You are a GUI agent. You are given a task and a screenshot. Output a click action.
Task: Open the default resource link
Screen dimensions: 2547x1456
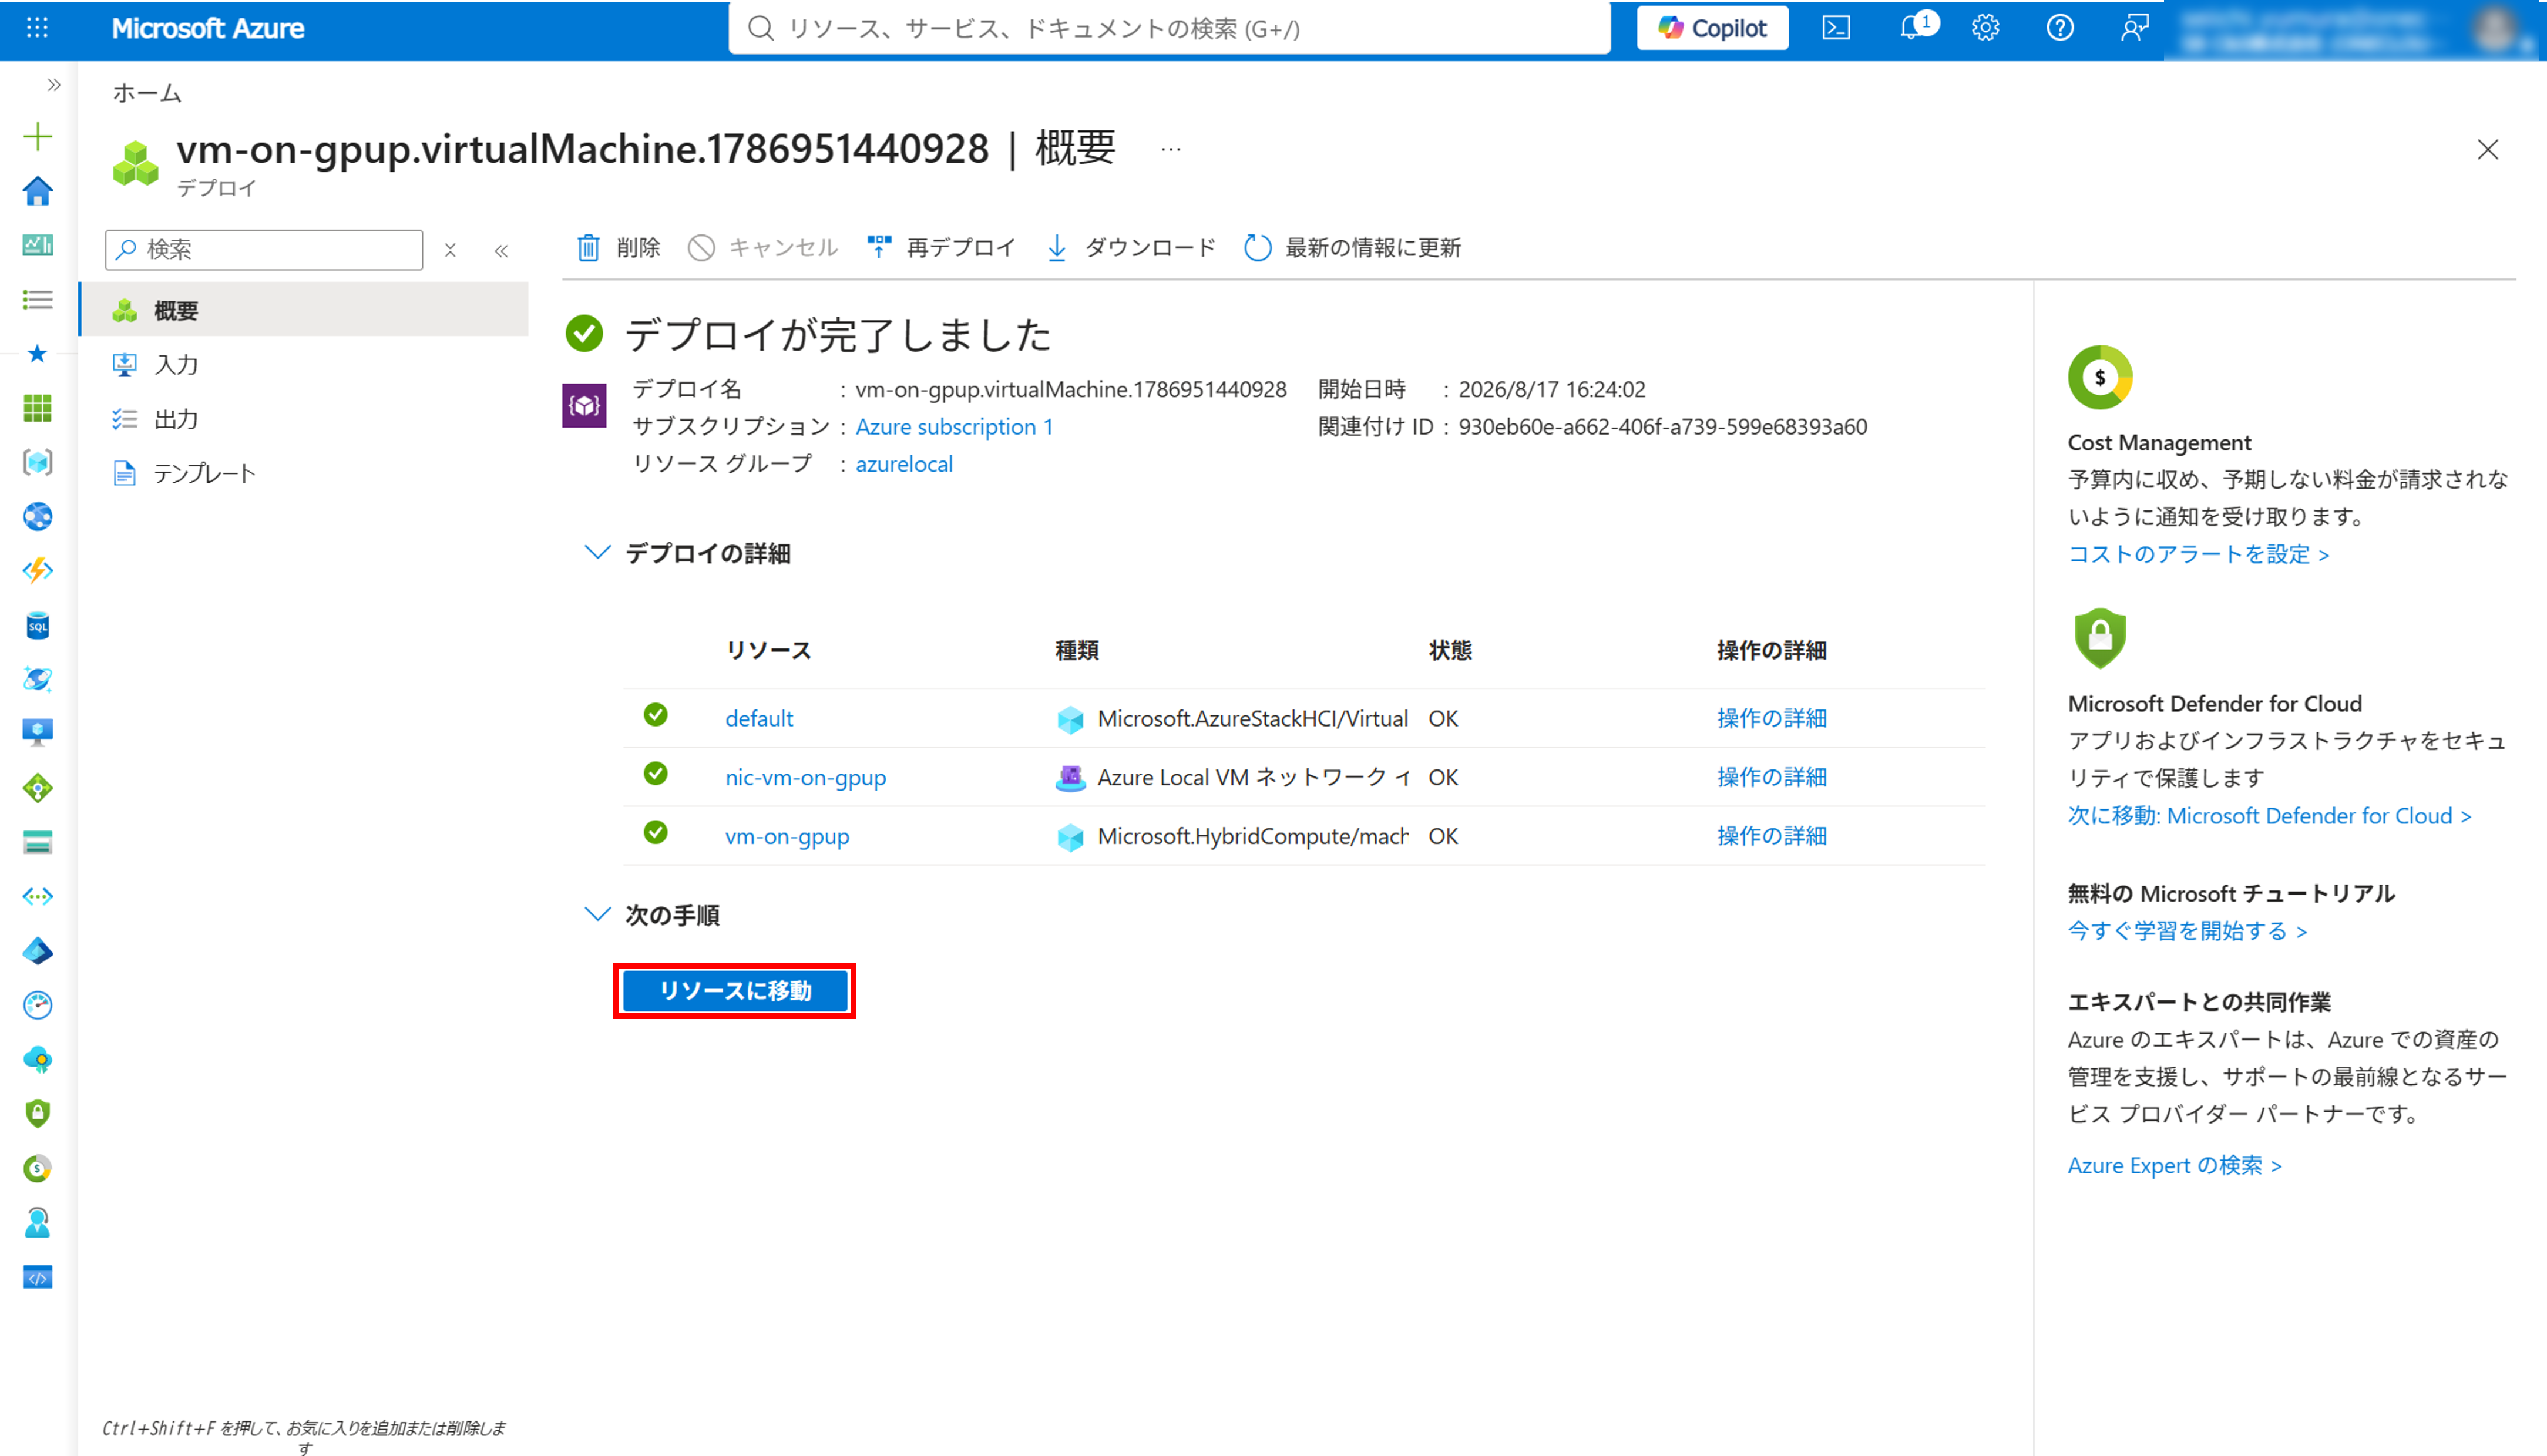click(x=759, y=718)
